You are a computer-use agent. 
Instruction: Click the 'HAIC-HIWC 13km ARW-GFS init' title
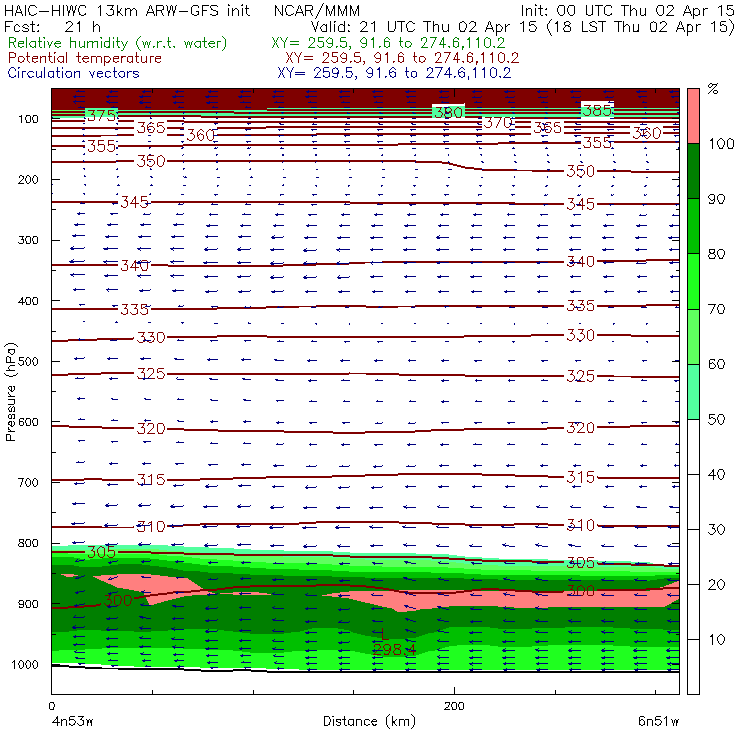click(x=126, y=10)
